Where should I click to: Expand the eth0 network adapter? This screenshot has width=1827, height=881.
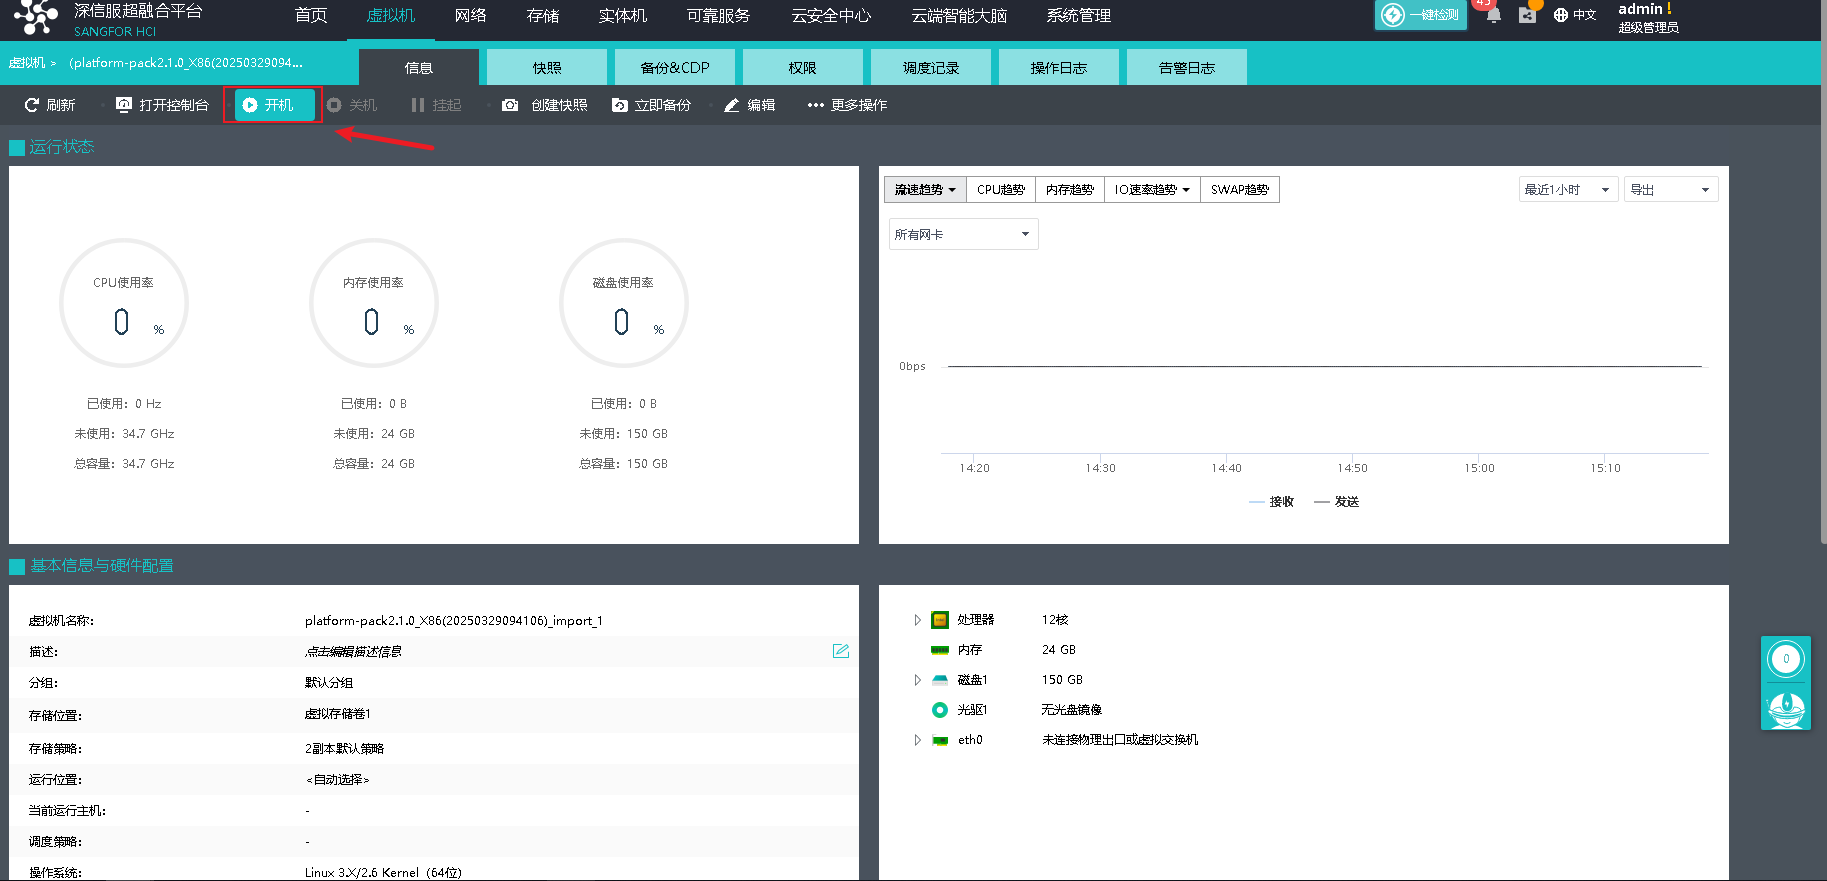pyautogui.click(x=917, y=740)
